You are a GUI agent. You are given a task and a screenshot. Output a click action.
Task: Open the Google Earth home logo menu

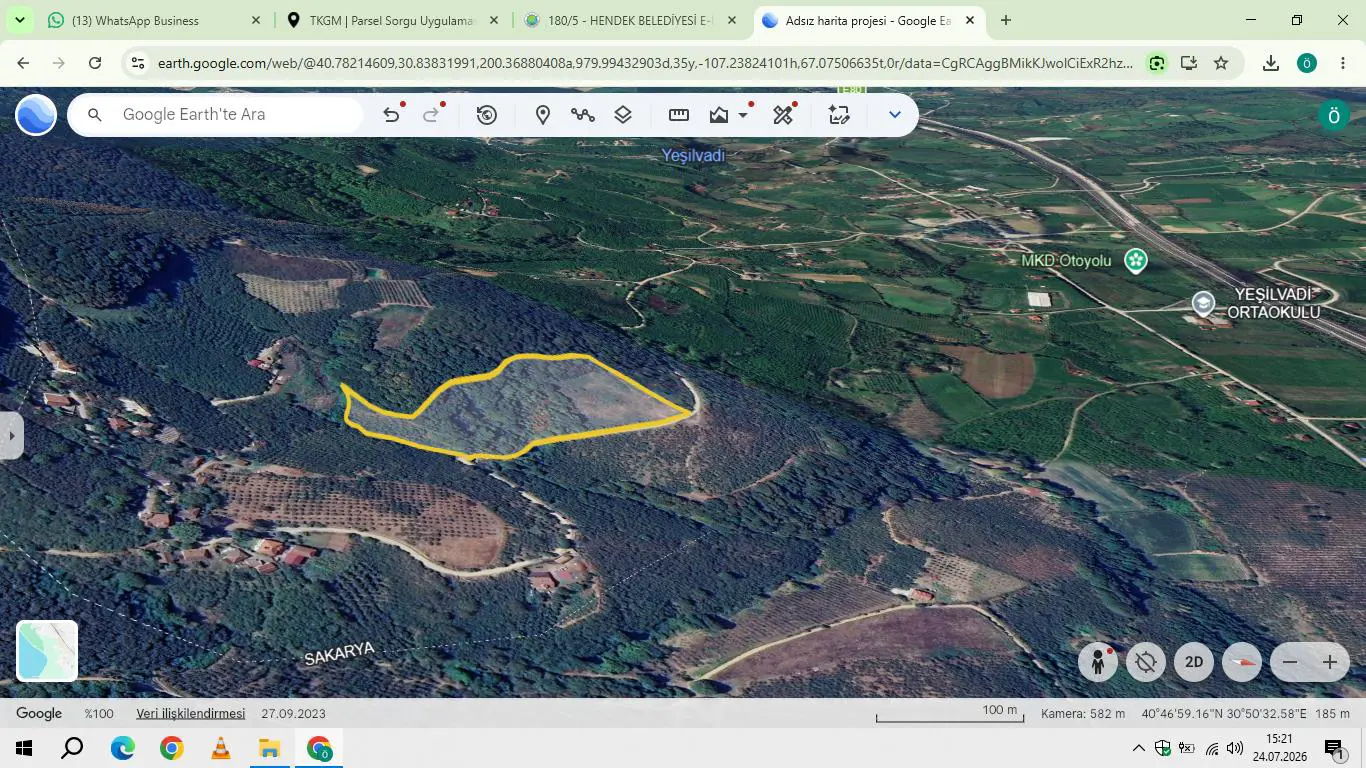point(36,115)
